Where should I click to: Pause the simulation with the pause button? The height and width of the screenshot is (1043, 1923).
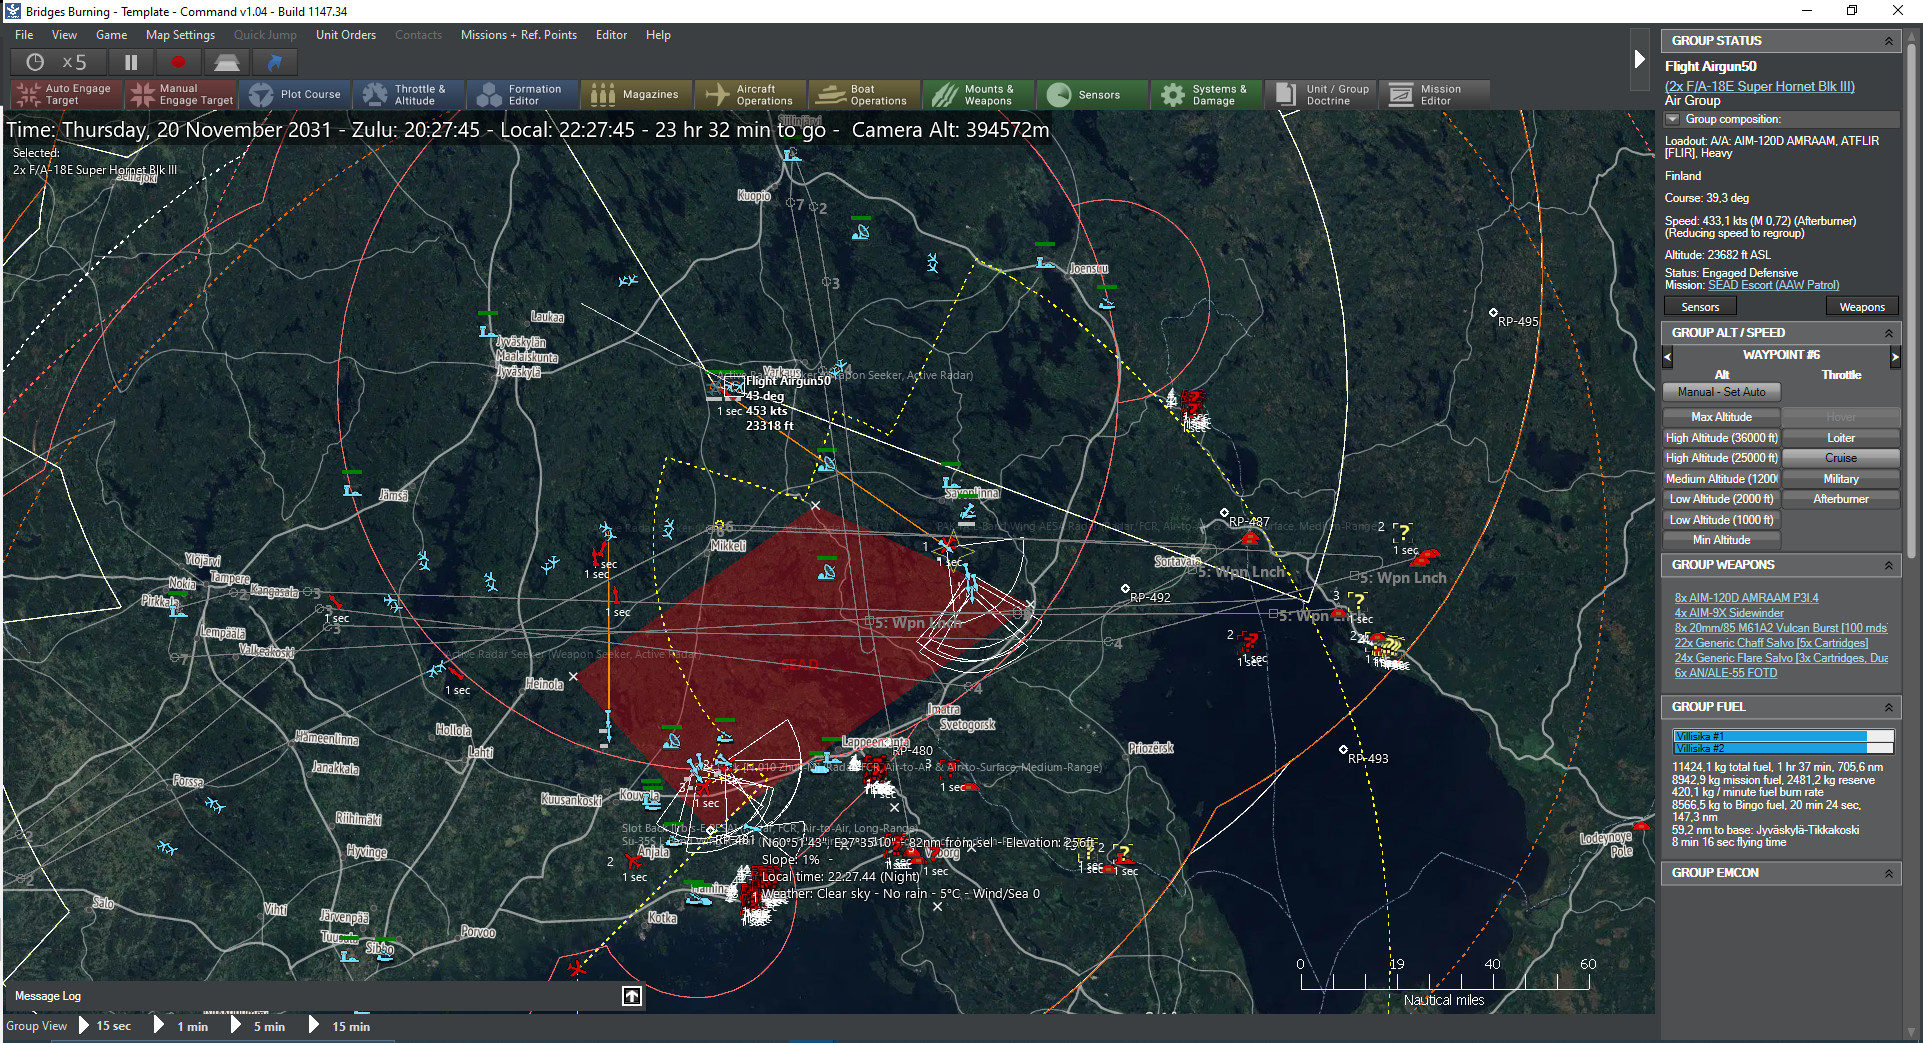click(x=131, y=62)
